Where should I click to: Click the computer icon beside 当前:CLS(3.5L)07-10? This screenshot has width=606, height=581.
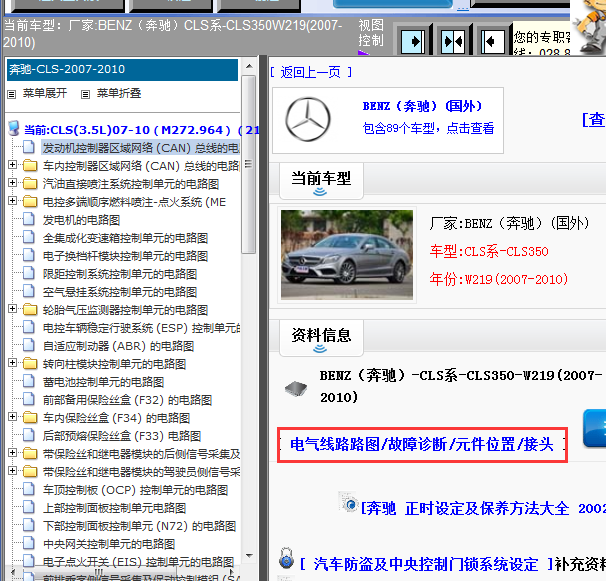coord(14,128)
